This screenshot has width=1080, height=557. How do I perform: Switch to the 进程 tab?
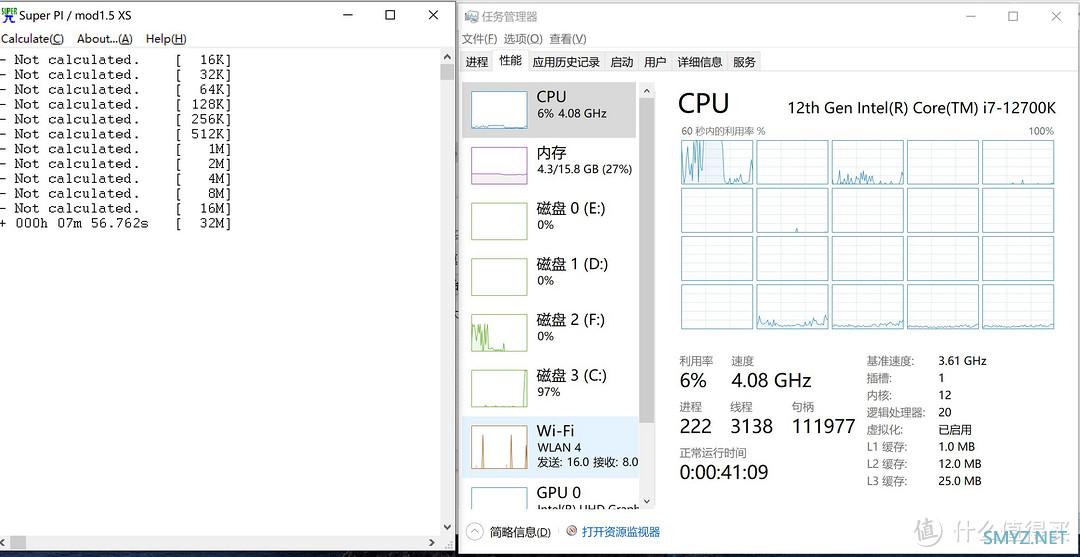(477, 62)
